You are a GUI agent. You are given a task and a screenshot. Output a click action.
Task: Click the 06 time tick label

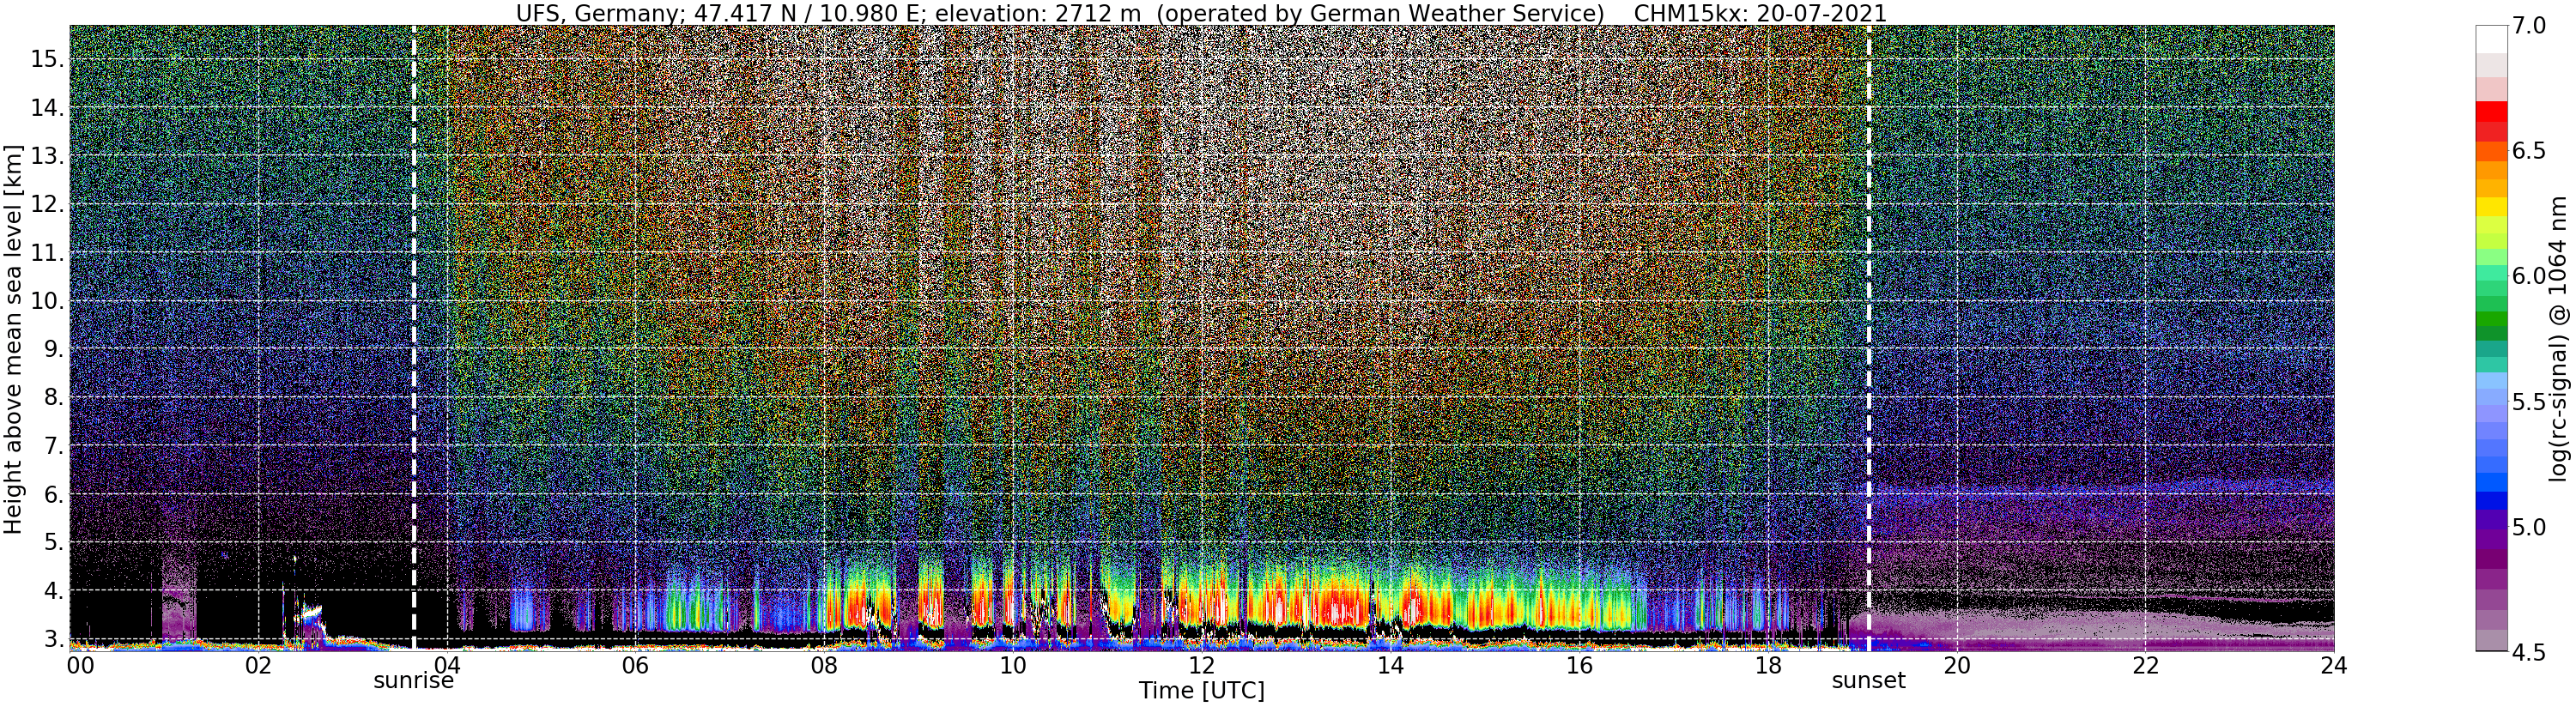pyautogui.click(x=635, y=666)
